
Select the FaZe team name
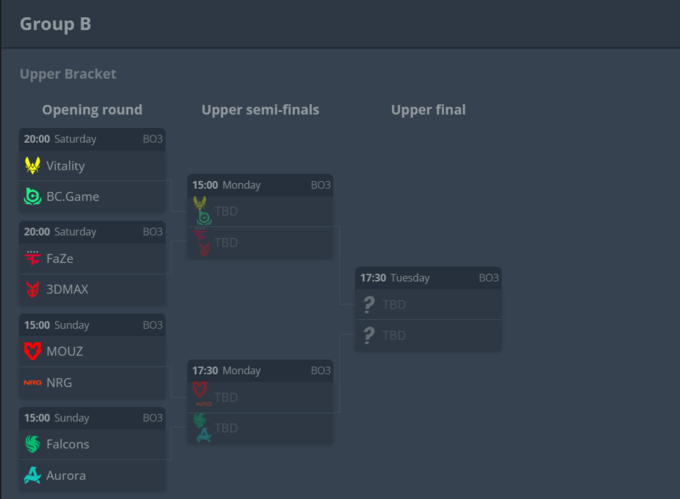point(60,258)
